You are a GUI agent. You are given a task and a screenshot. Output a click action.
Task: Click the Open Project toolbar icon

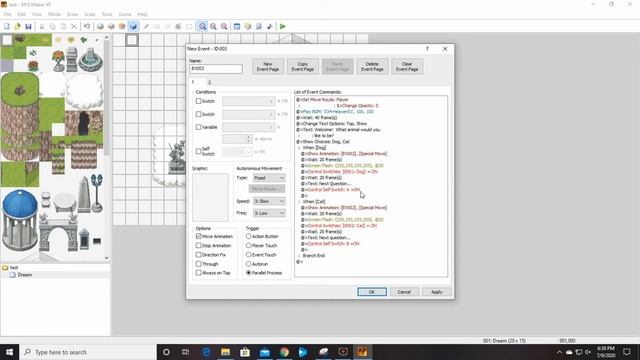[x=18, y=27]
